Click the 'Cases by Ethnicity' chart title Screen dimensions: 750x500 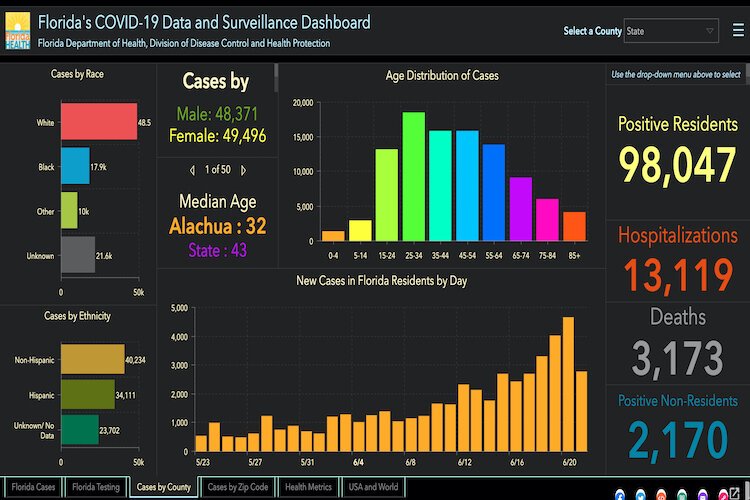(77, 316)
